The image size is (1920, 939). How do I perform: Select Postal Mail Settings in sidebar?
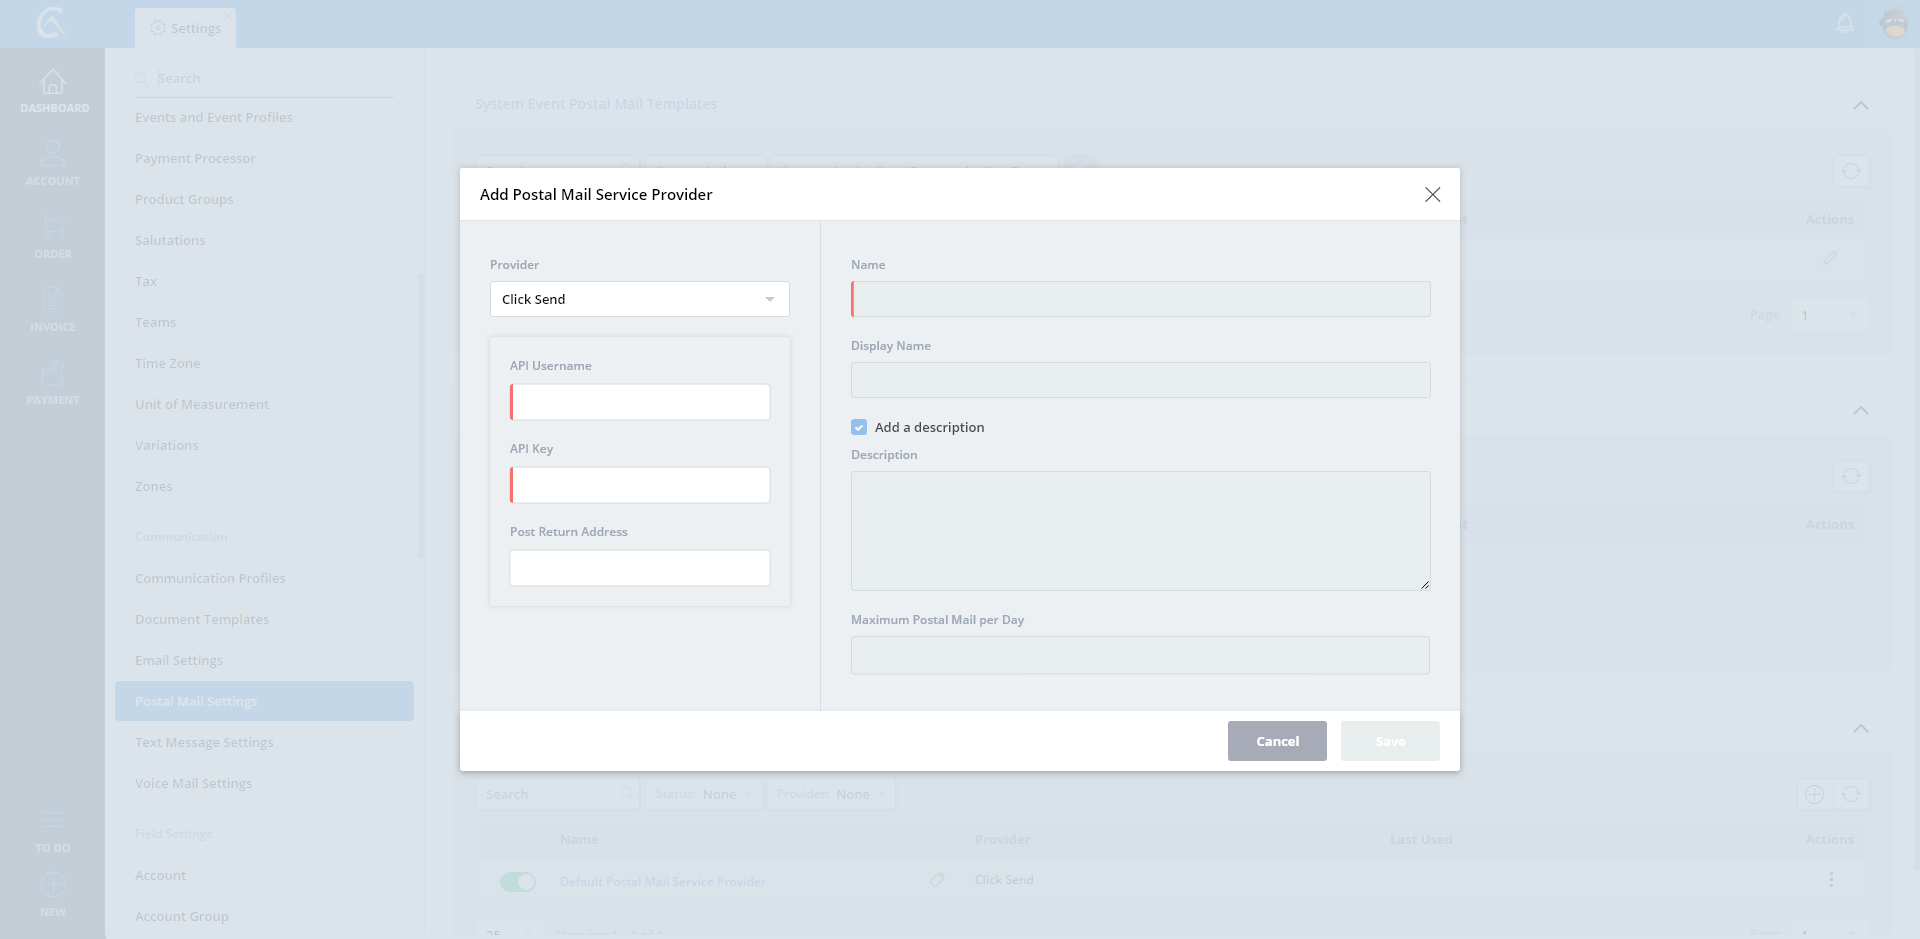[x=264, y=701]
